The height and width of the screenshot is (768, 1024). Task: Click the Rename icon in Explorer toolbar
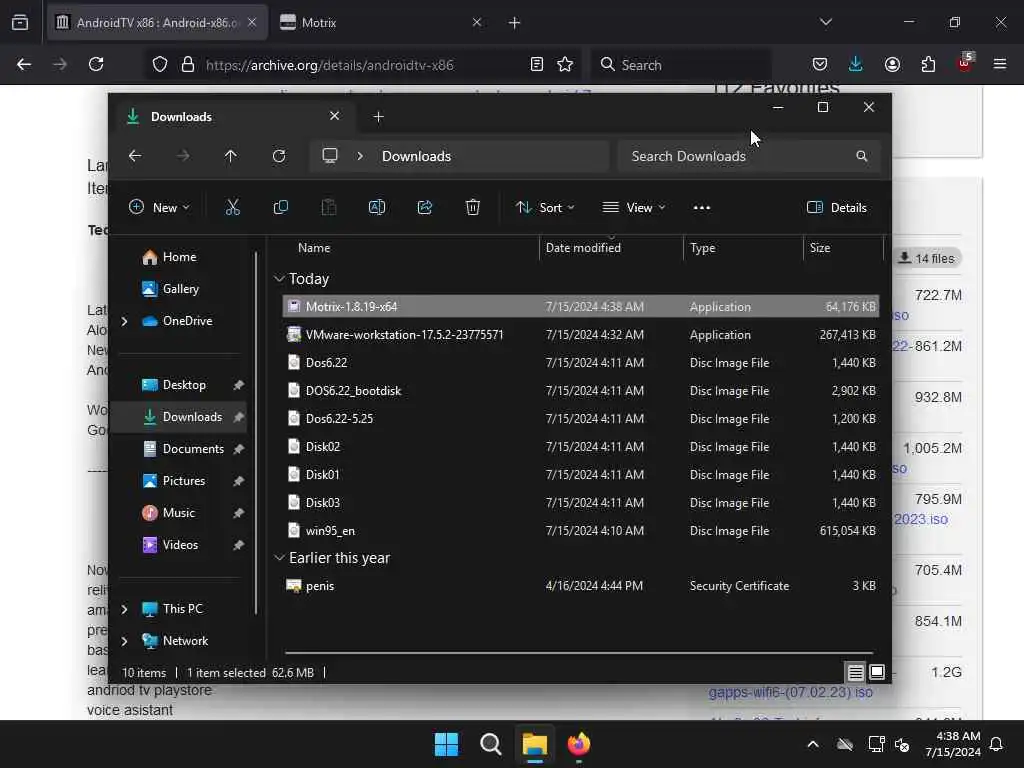[377, 208]
